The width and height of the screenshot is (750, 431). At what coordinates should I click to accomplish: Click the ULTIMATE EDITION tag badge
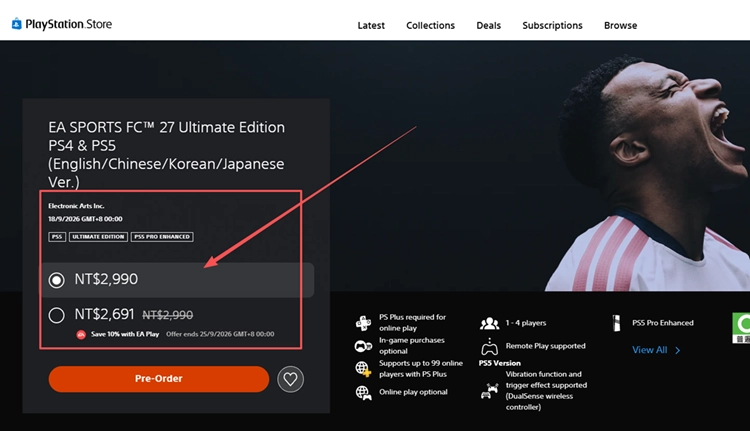[x=98, y=237]
